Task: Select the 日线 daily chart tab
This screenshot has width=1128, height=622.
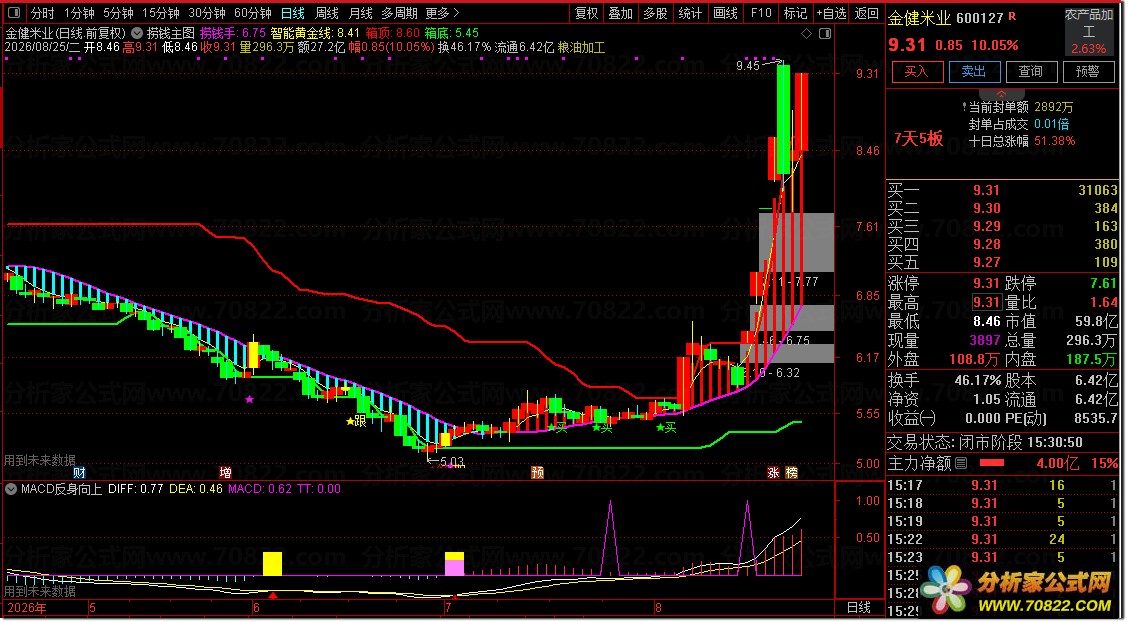Action: (292, 13)
